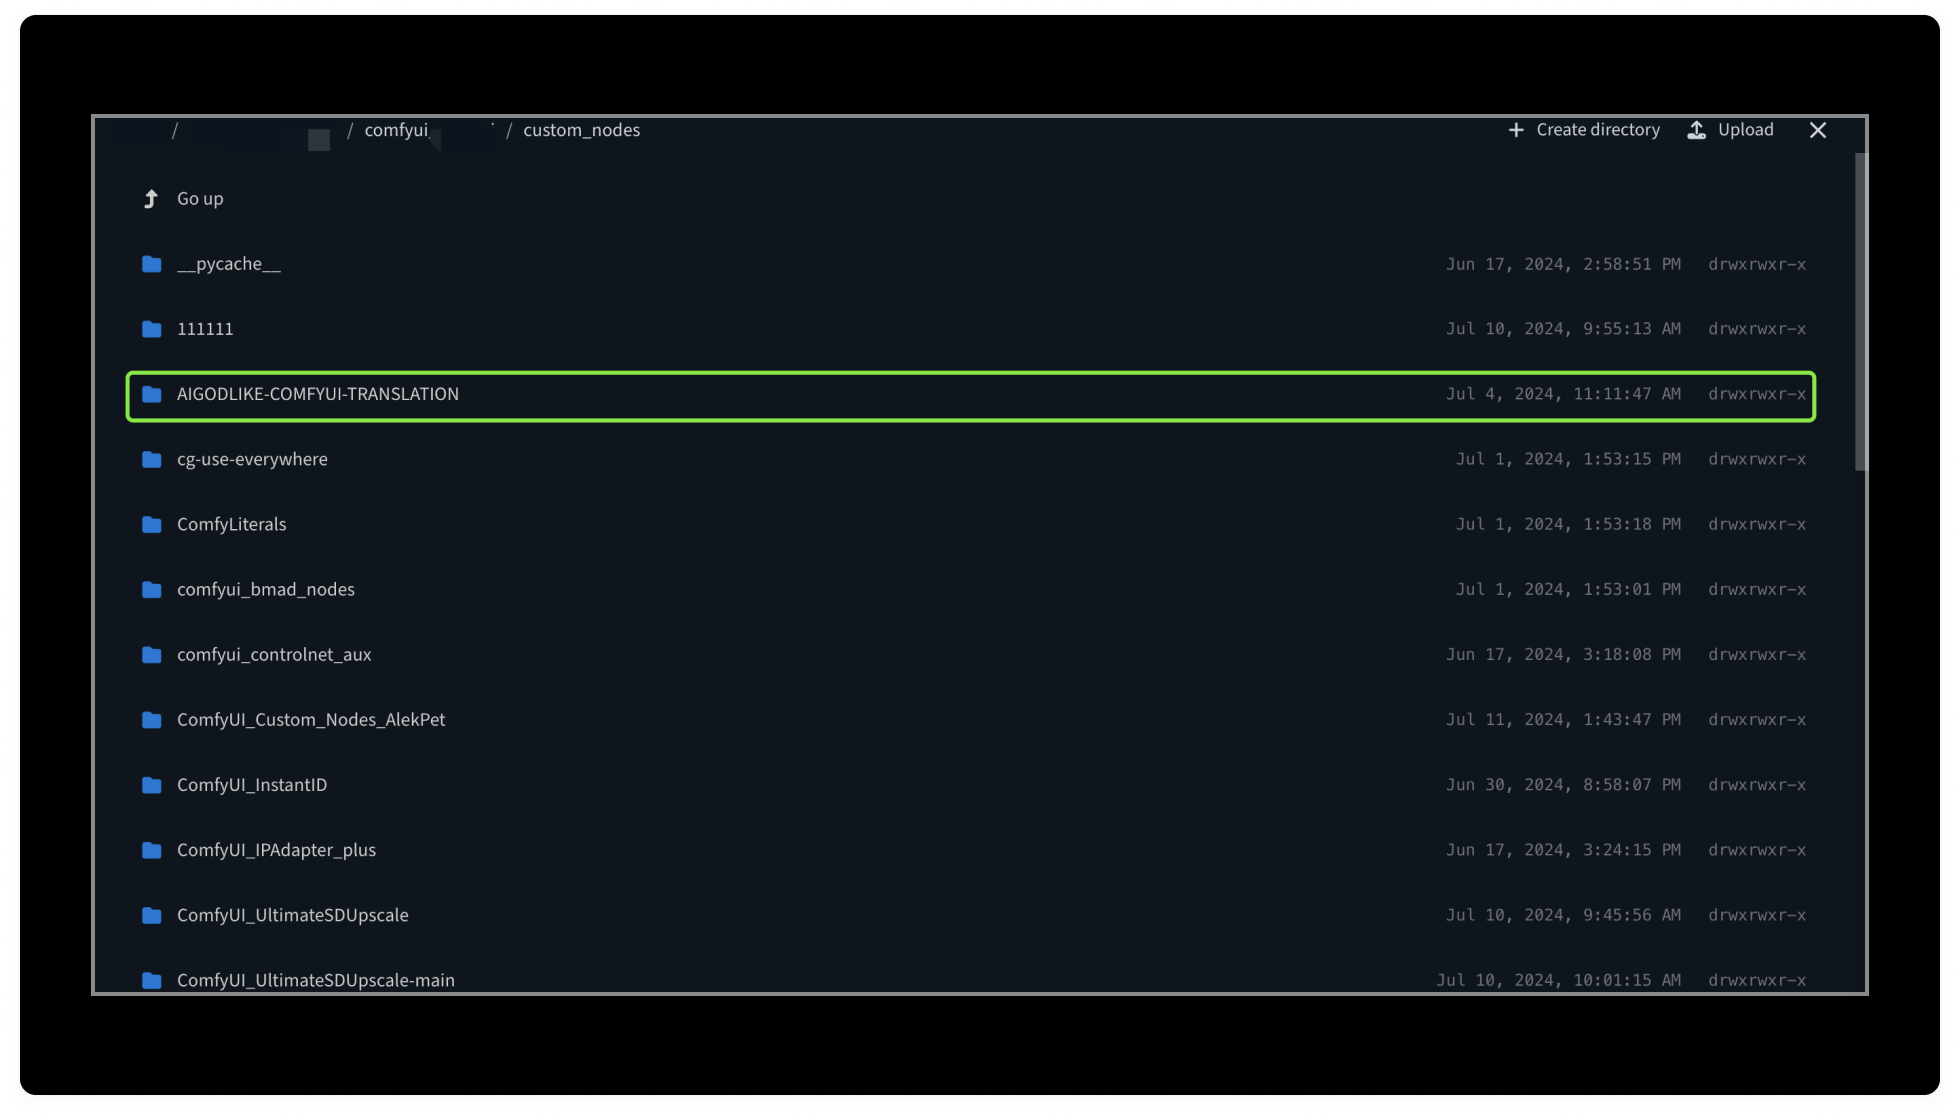Click the __pycache__ folder icon

[x=152, y=264]
